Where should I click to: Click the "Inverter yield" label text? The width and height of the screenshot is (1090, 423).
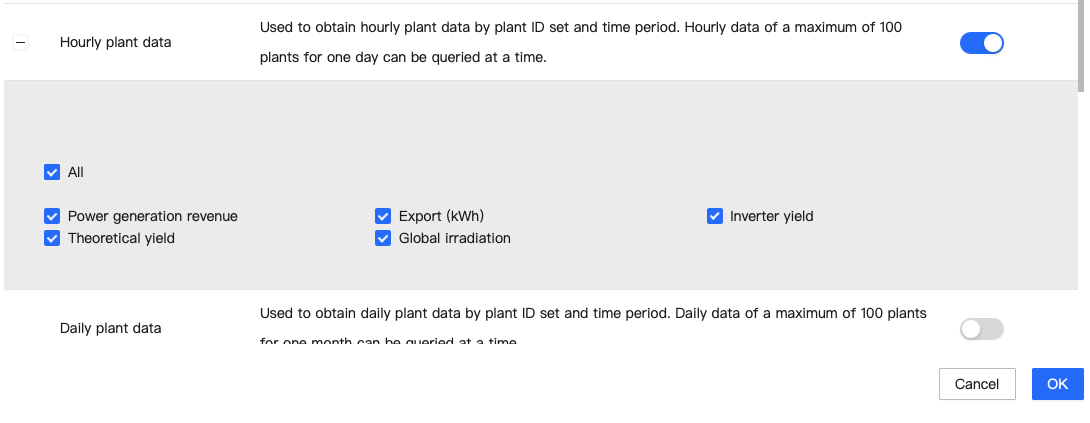point(771,216)
